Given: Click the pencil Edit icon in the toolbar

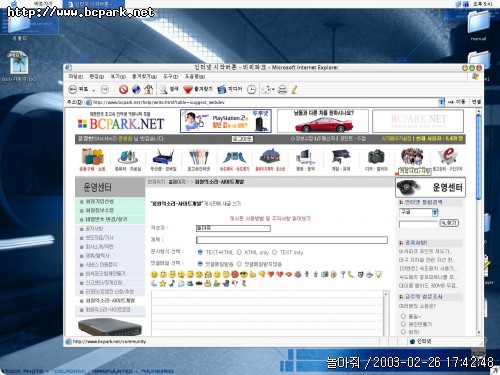Looking at the screenshot, I should 294,89.
